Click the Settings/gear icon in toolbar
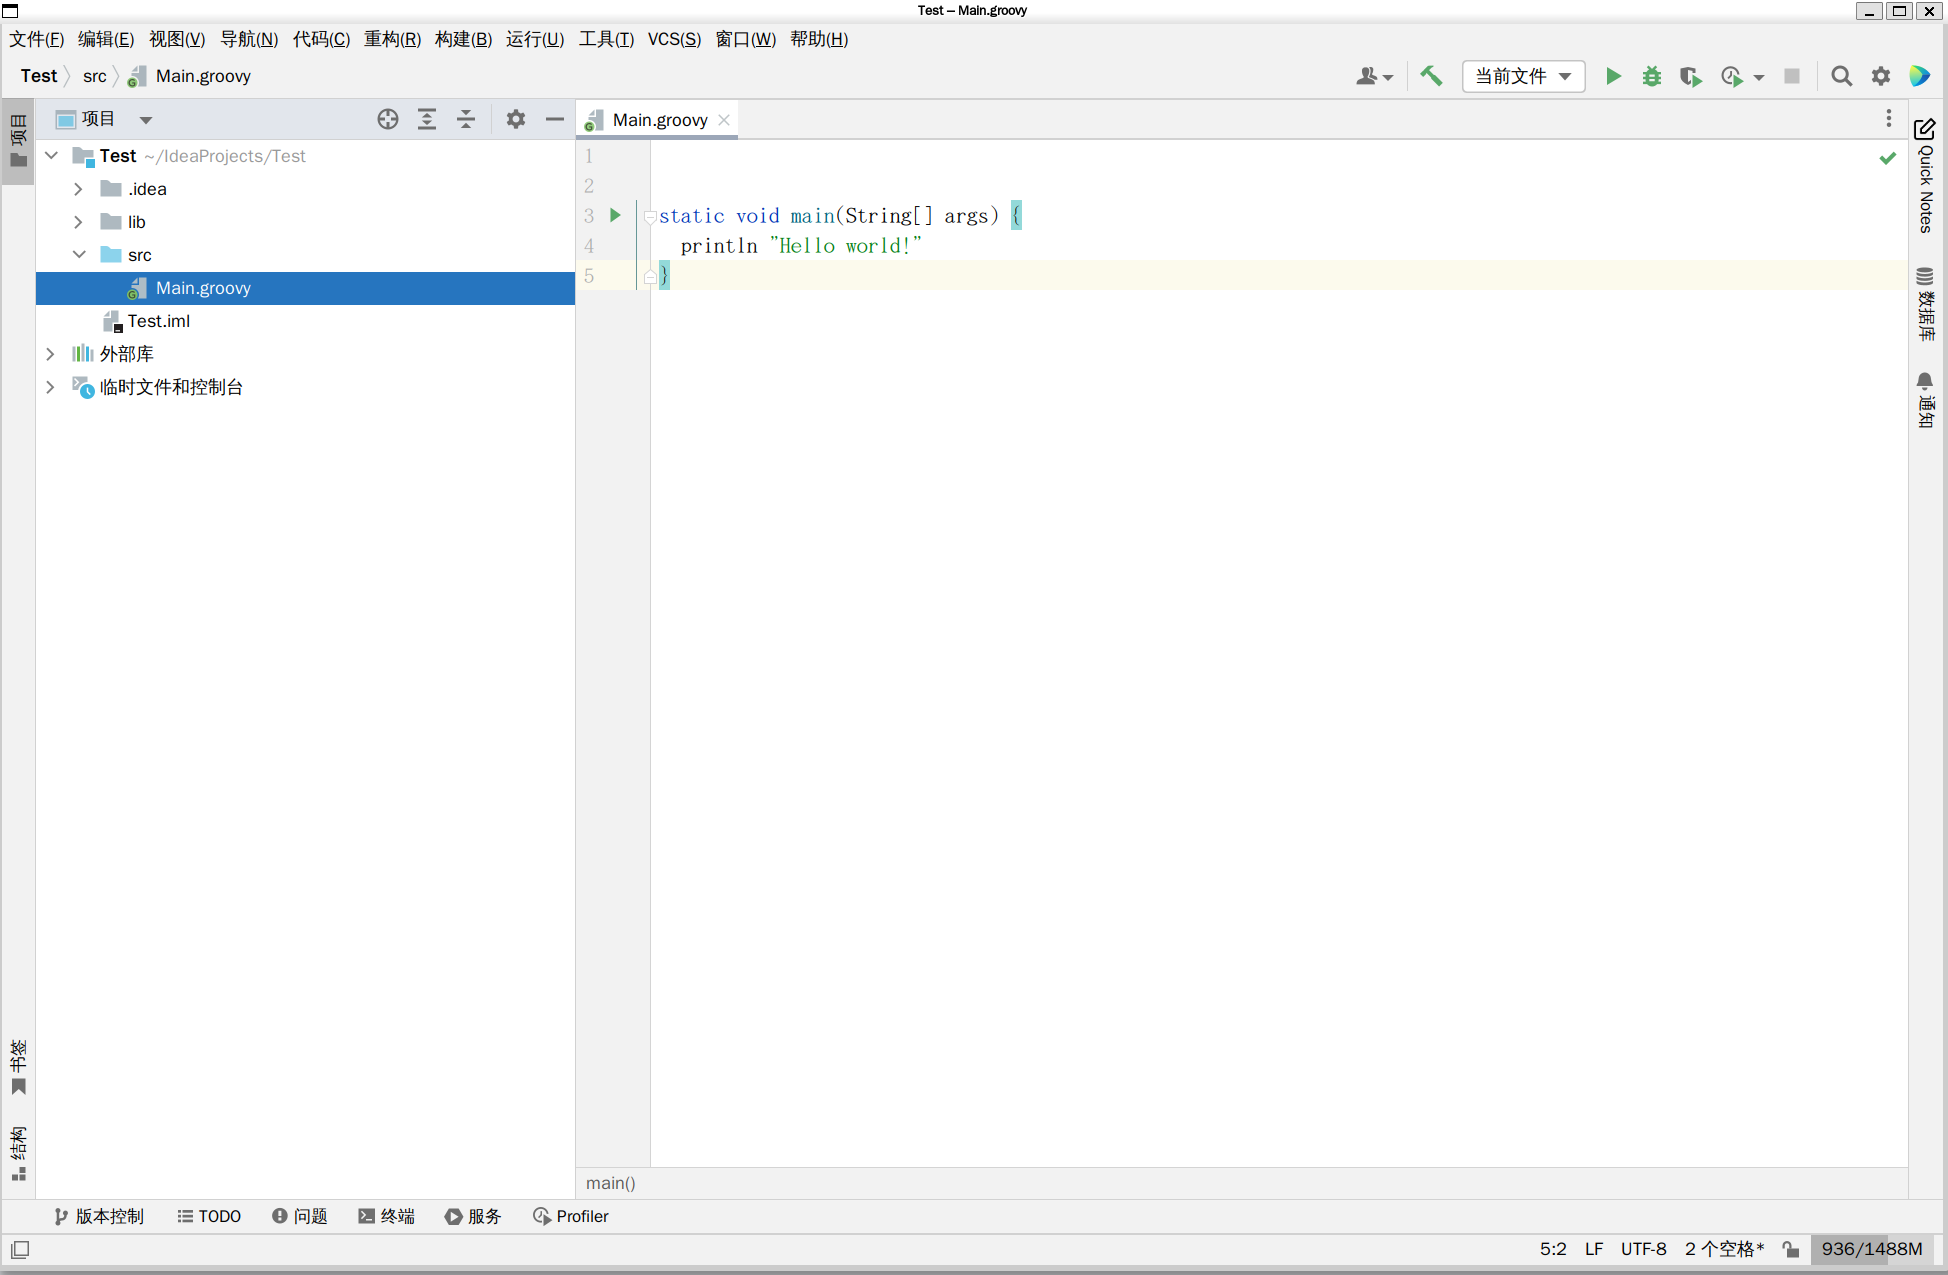The height and width of the screenshot is (1275, 1948). (x=1881, y=75)
